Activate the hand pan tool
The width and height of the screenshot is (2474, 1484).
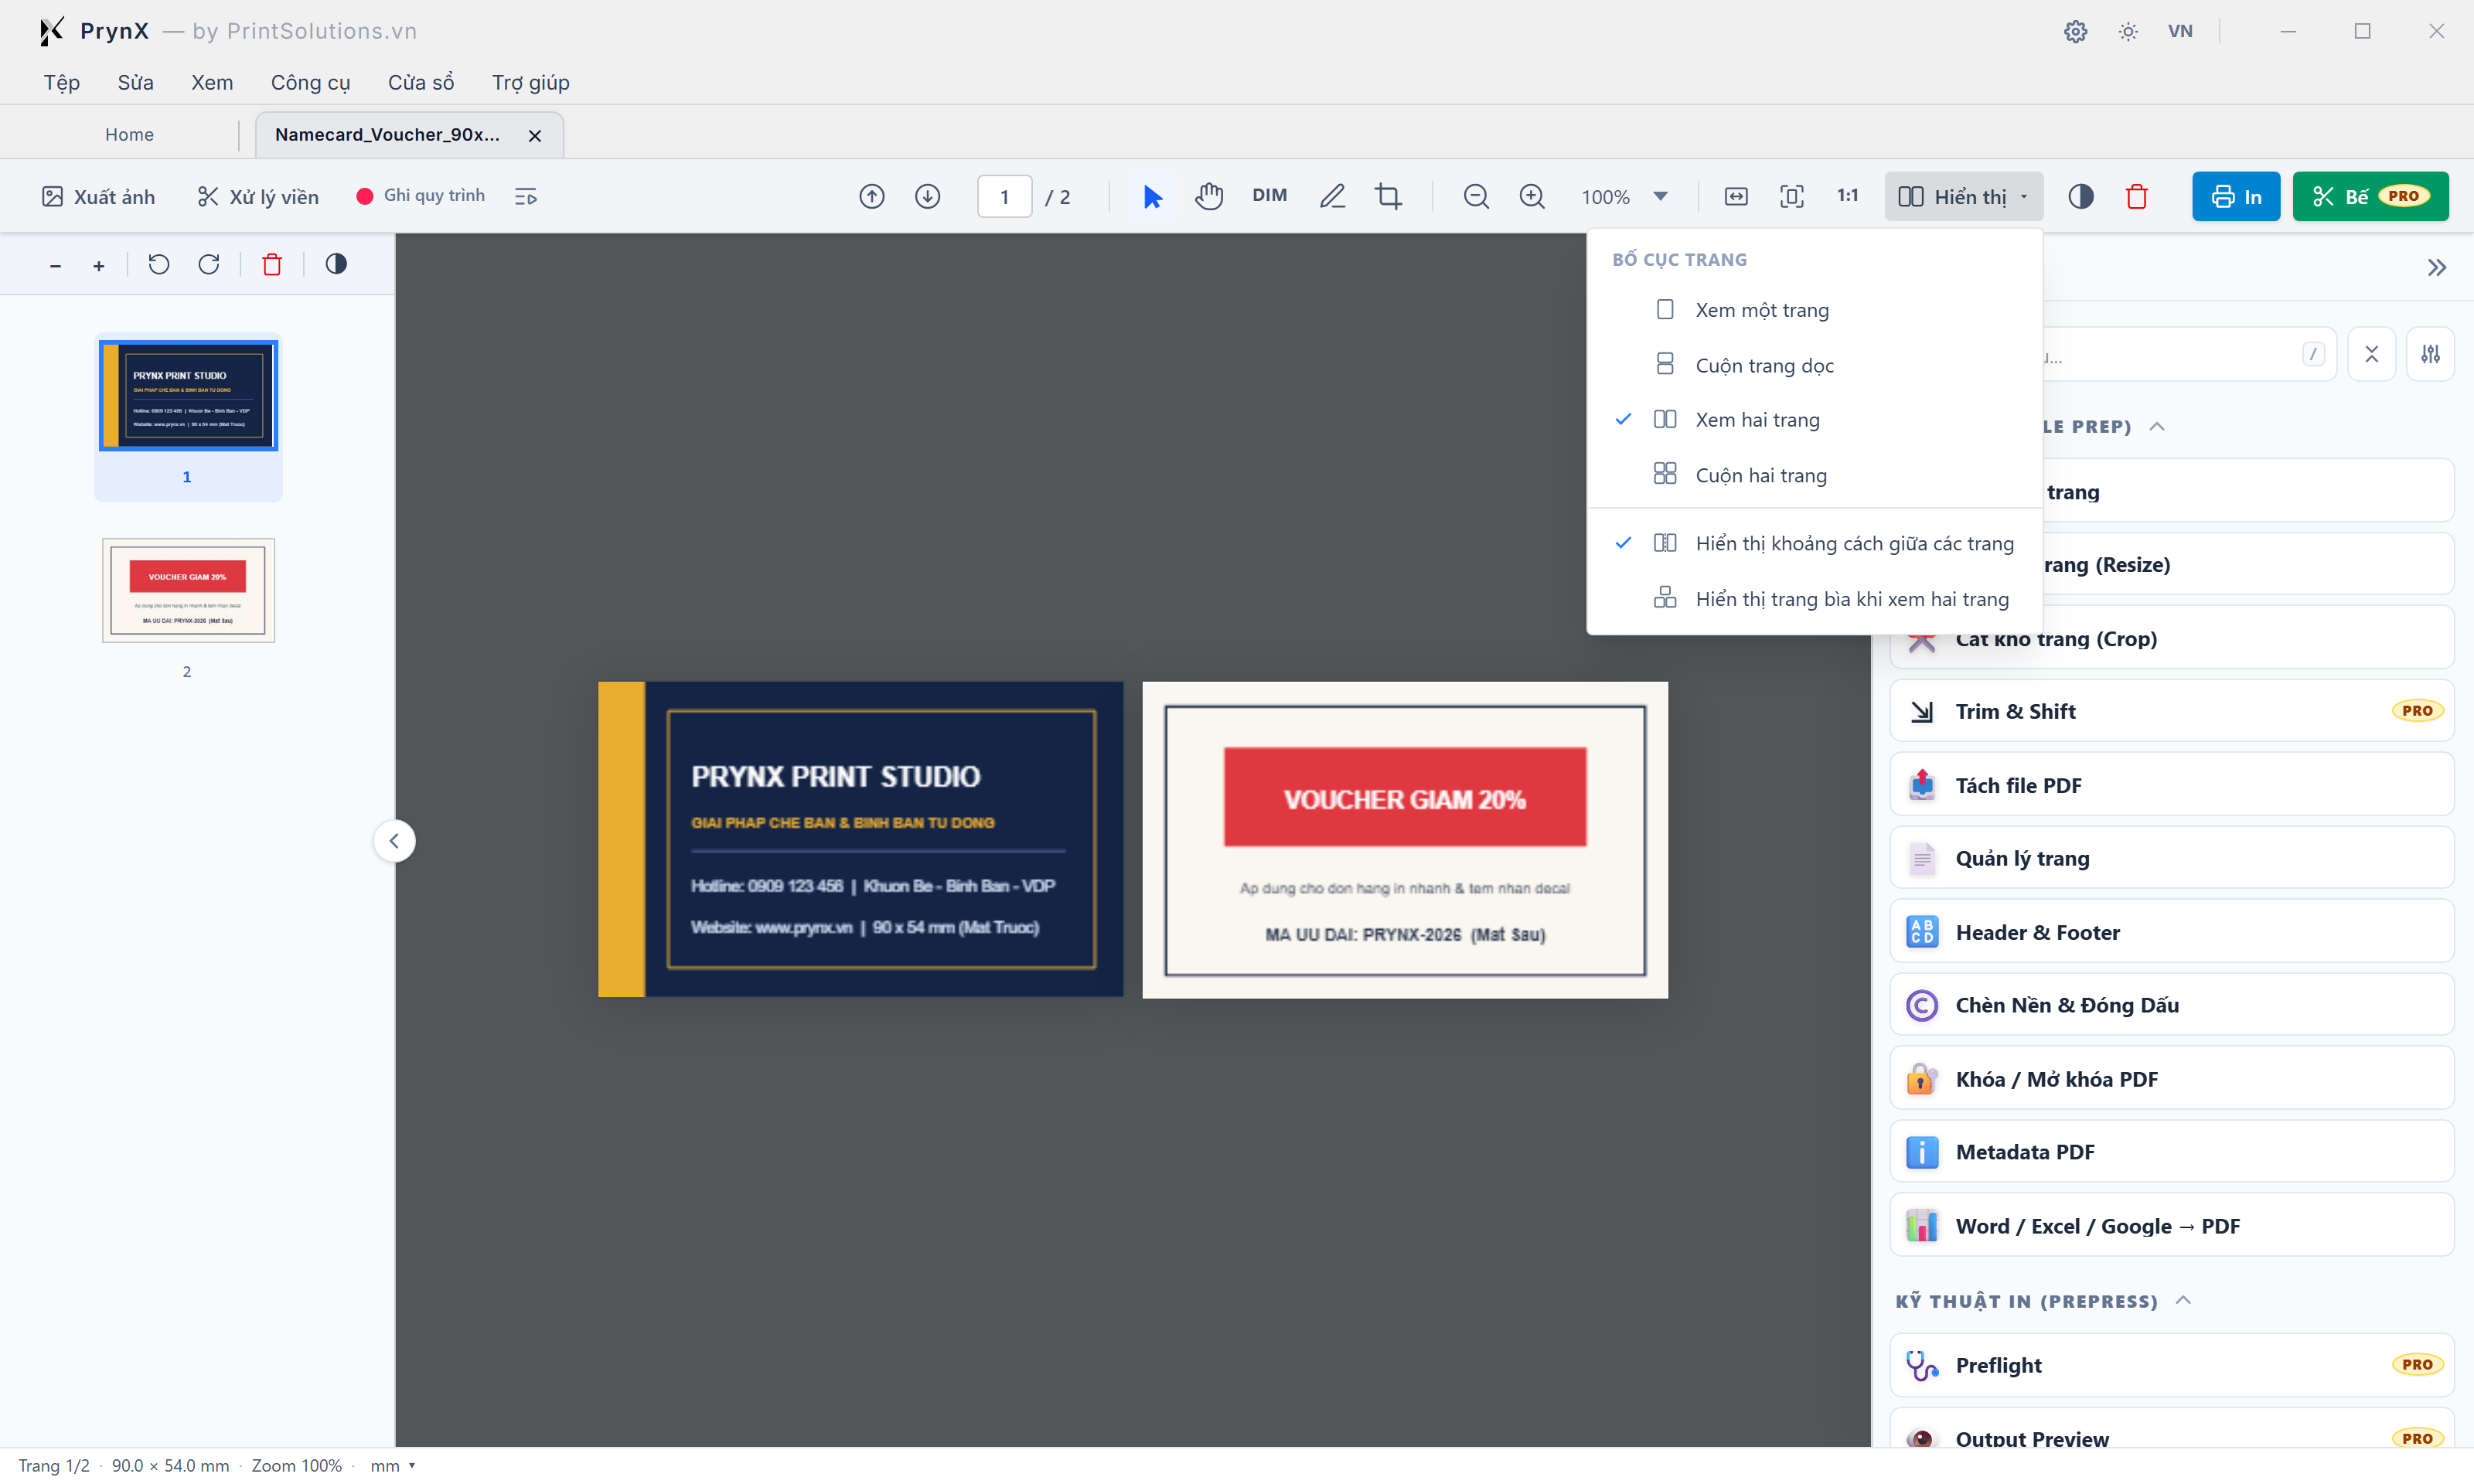[x=1209, y=196]
